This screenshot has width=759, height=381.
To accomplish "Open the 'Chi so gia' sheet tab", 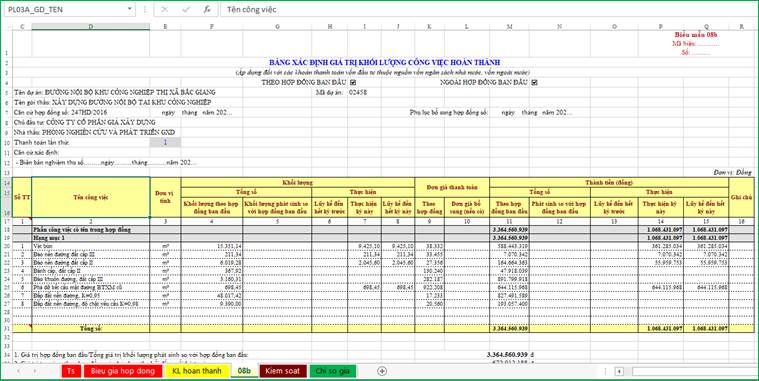I will [333, 371].
